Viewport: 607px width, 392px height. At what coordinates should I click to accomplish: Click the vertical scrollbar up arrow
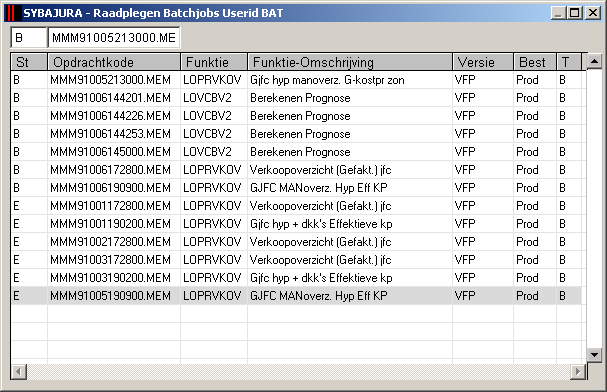(x=594, y=61)
